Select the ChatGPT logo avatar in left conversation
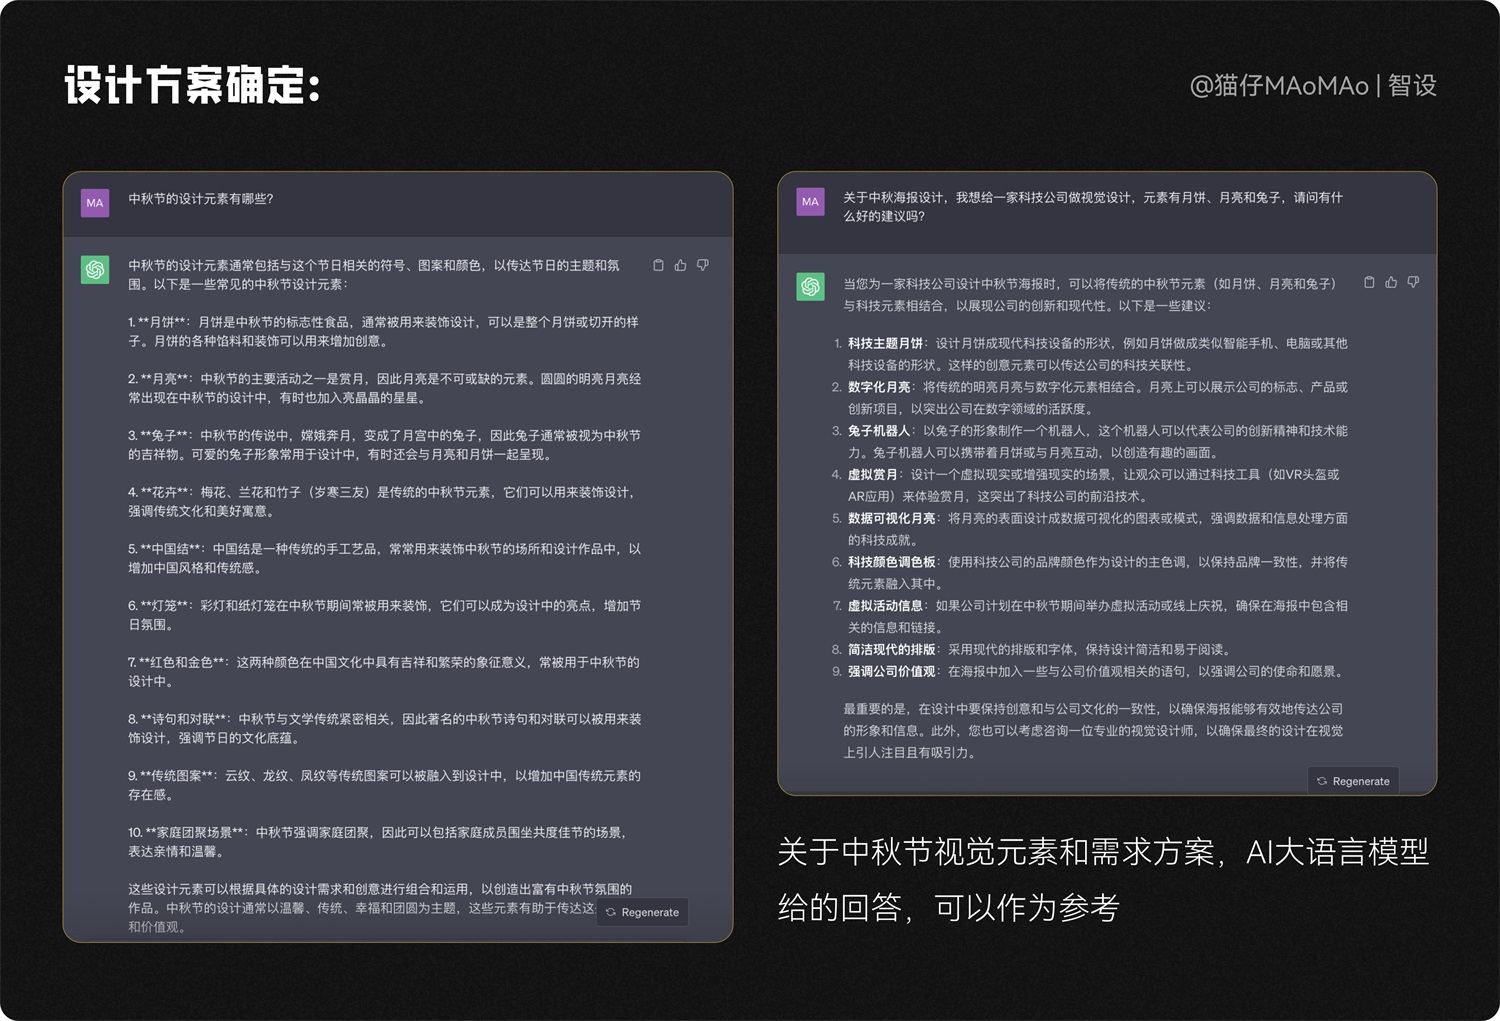The width and height of the screenshot is (1500, 1021). 95,269
